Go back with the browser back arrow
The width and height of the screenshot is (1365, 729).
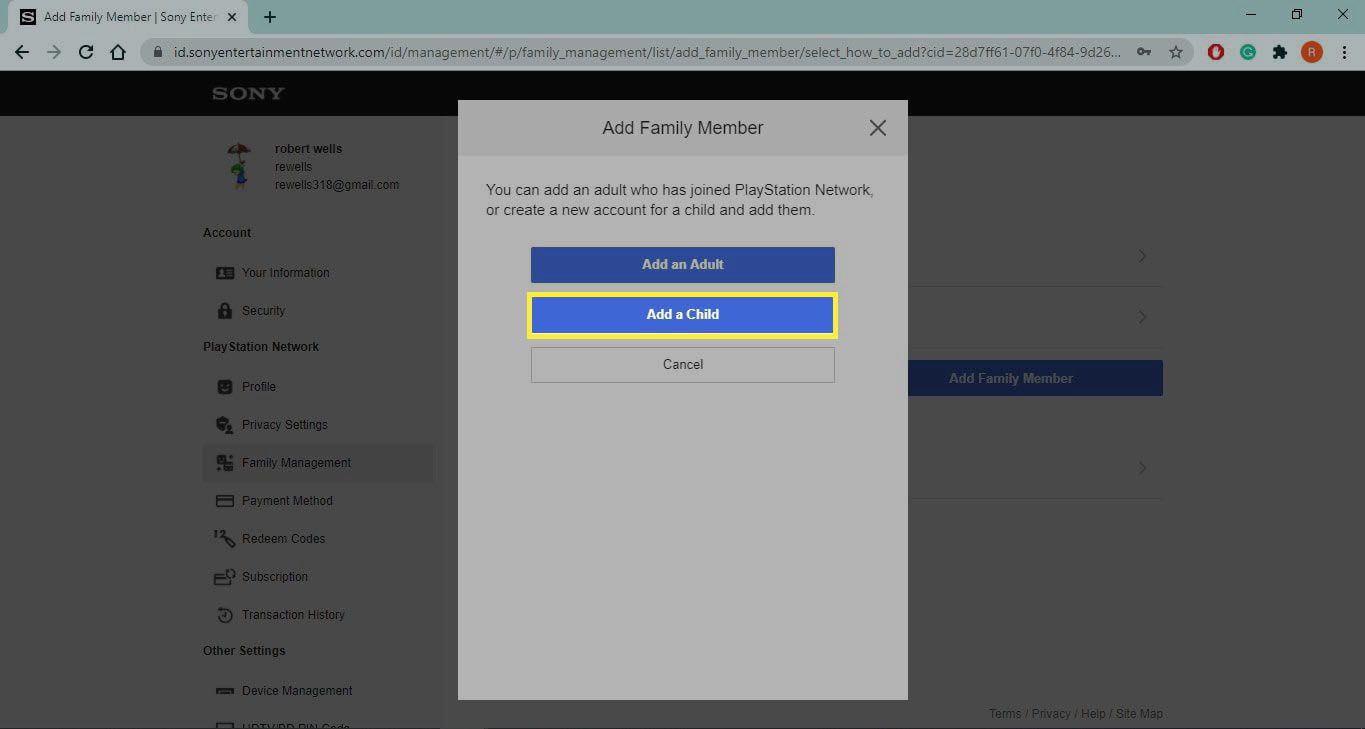[22, 52]
